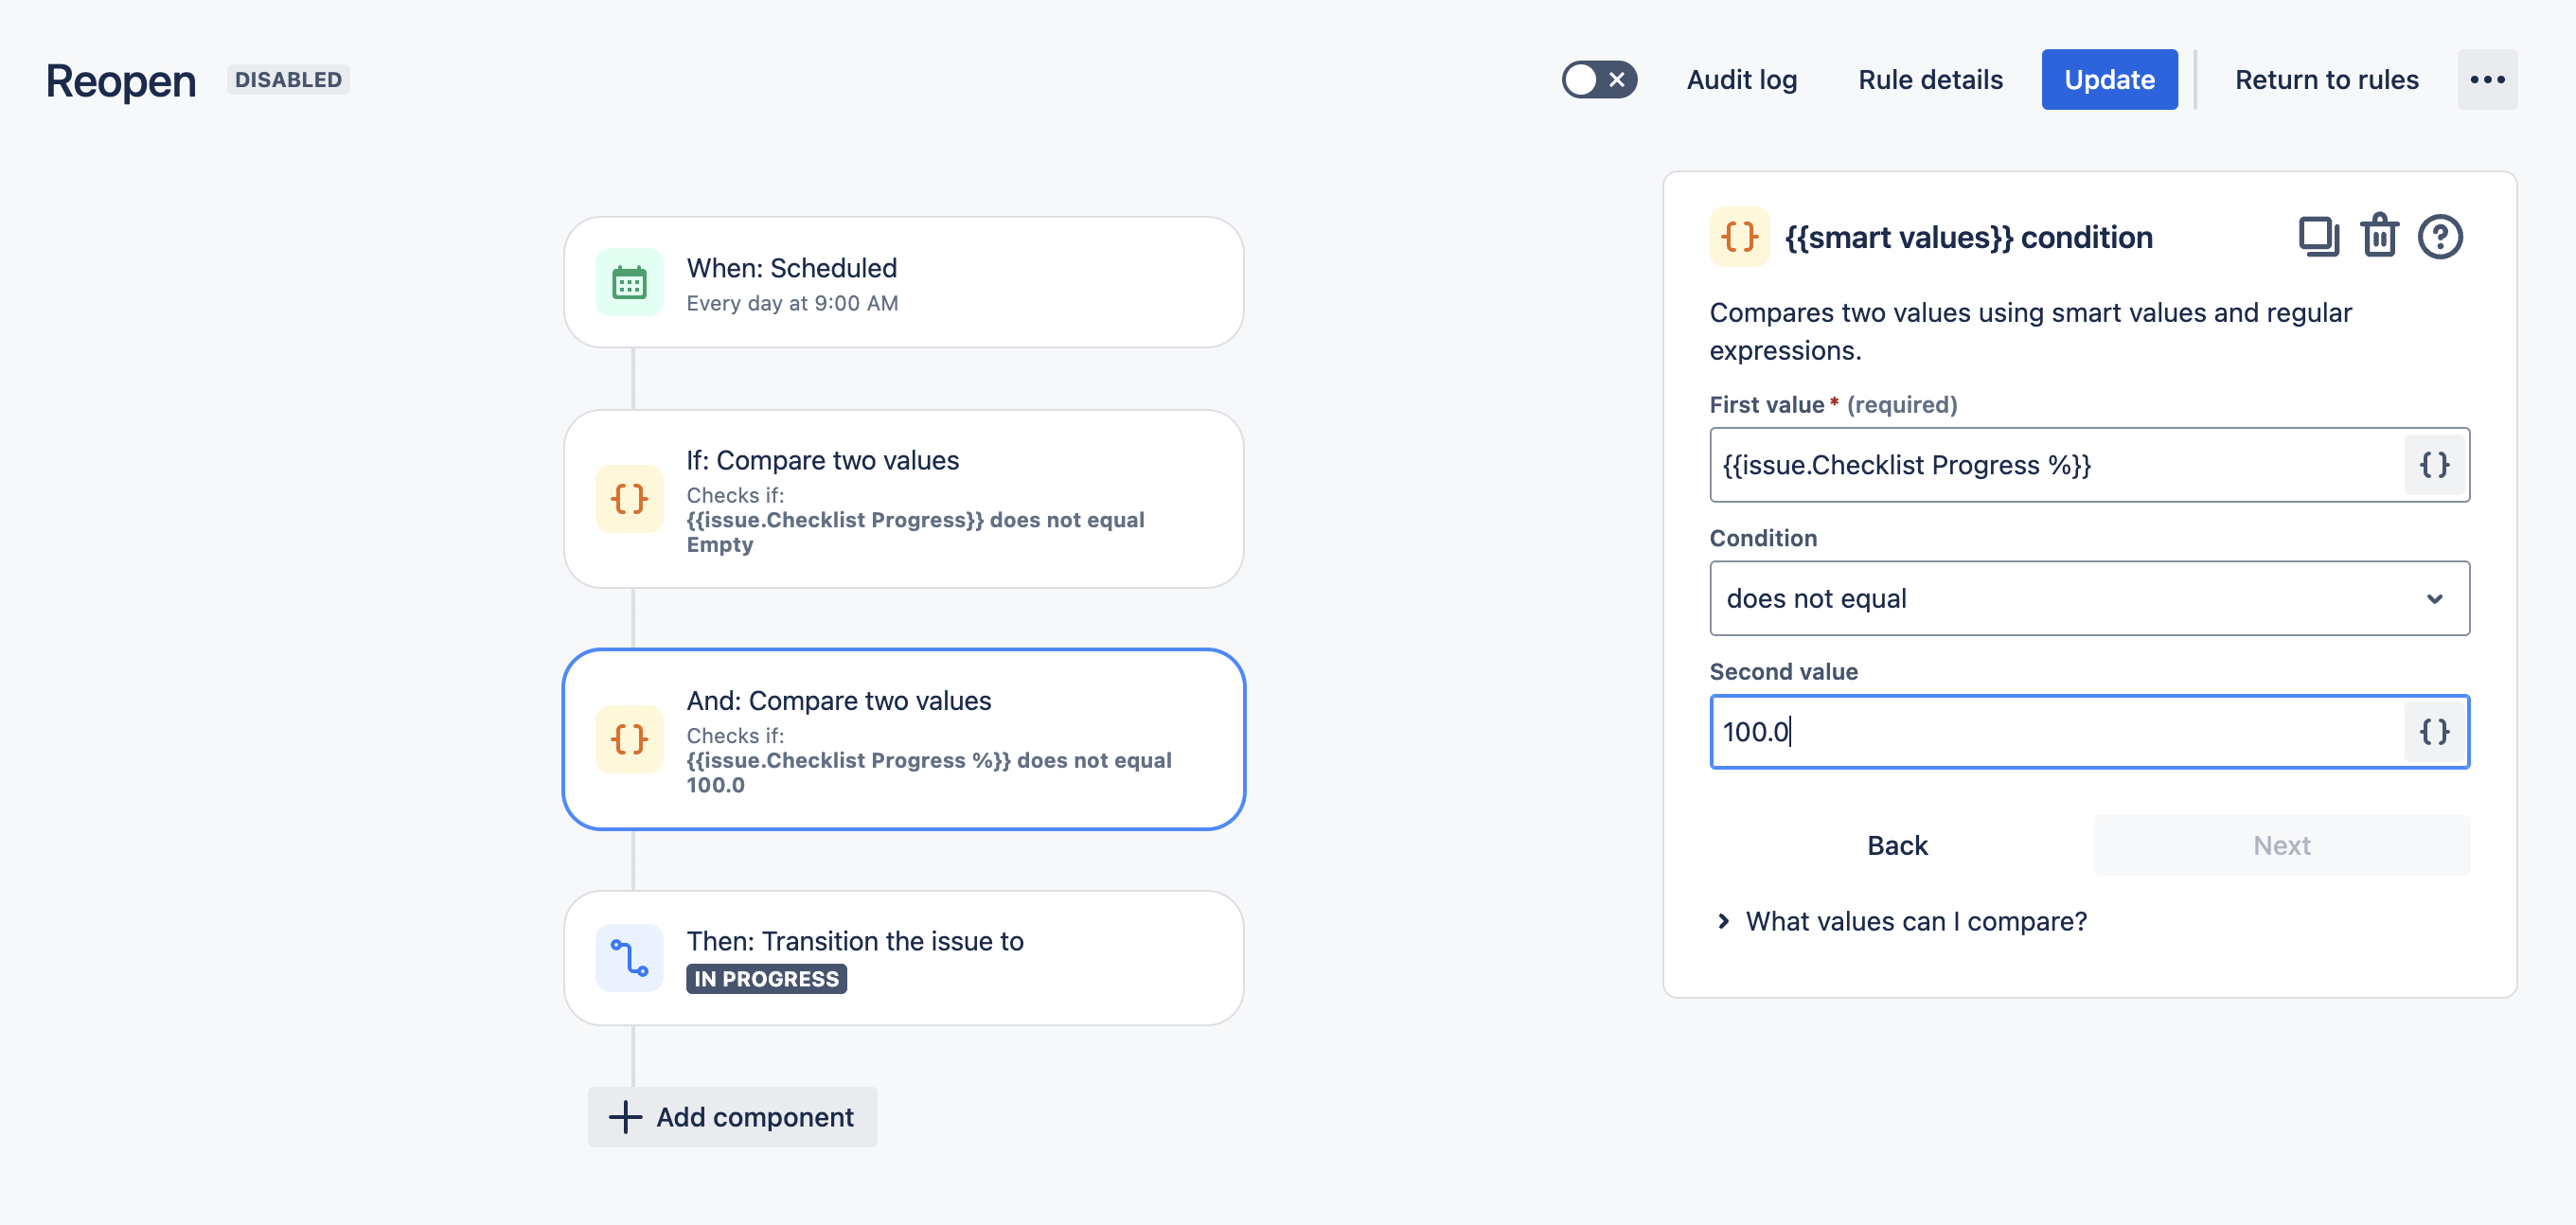
Task: Click Return to rules link
Action: coord(2326,80)
